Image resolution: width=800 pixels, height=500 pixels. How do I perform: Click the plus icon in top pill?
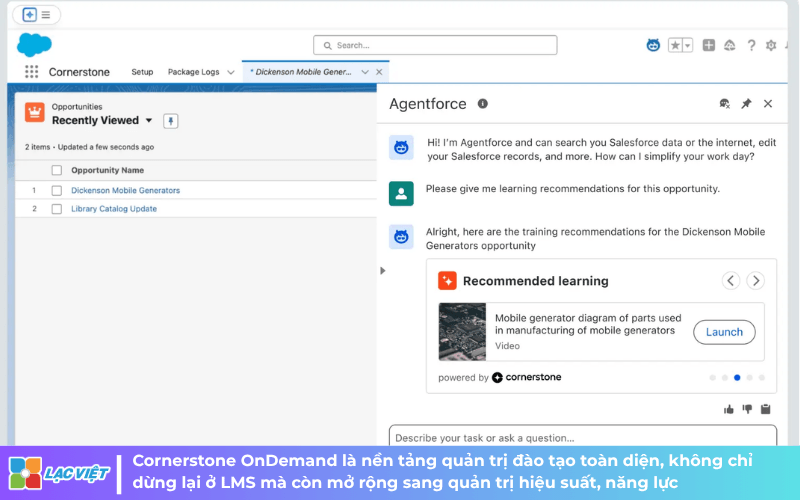tap(30, 15)
